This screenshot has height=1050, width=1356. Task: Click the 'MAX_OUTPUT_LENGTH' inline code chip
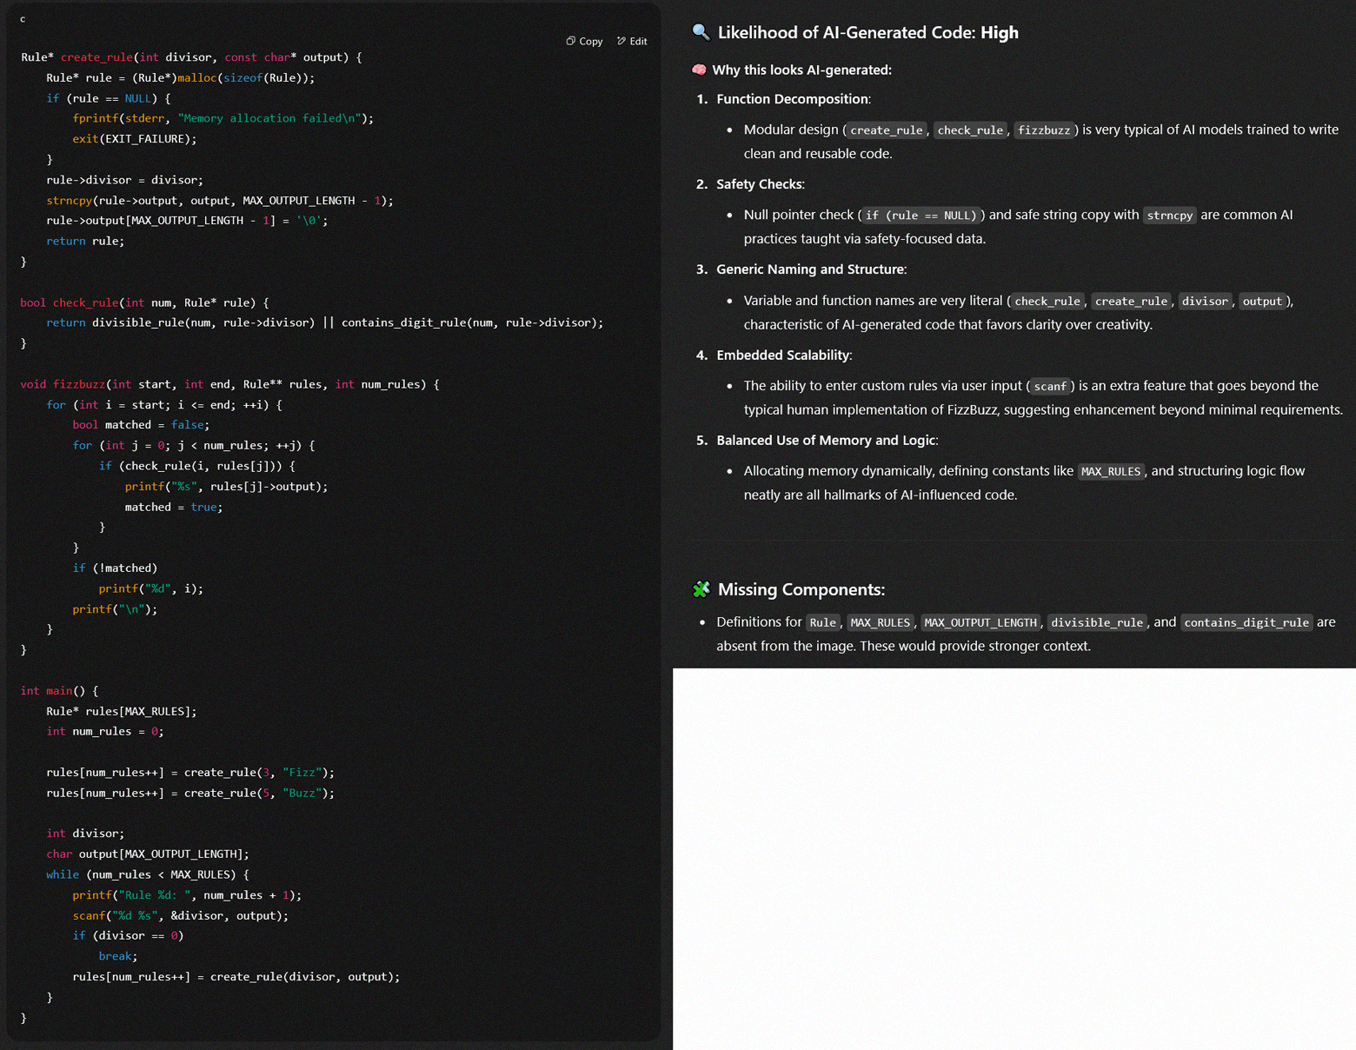tap(980, 622)
